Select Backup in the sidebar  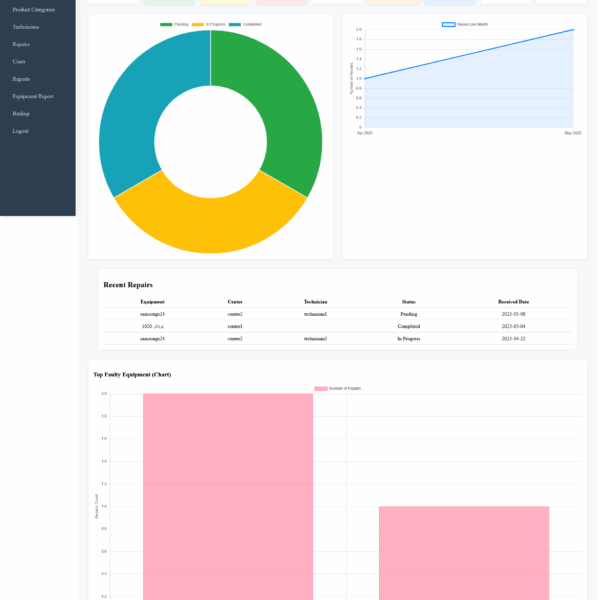(x=21, y=114)
